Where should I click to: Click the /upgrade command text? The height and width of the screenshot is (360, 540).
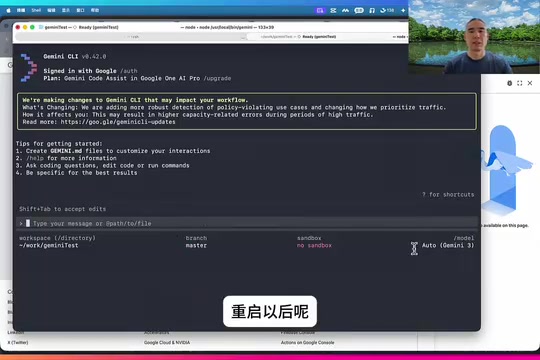[x=217, y=79]
